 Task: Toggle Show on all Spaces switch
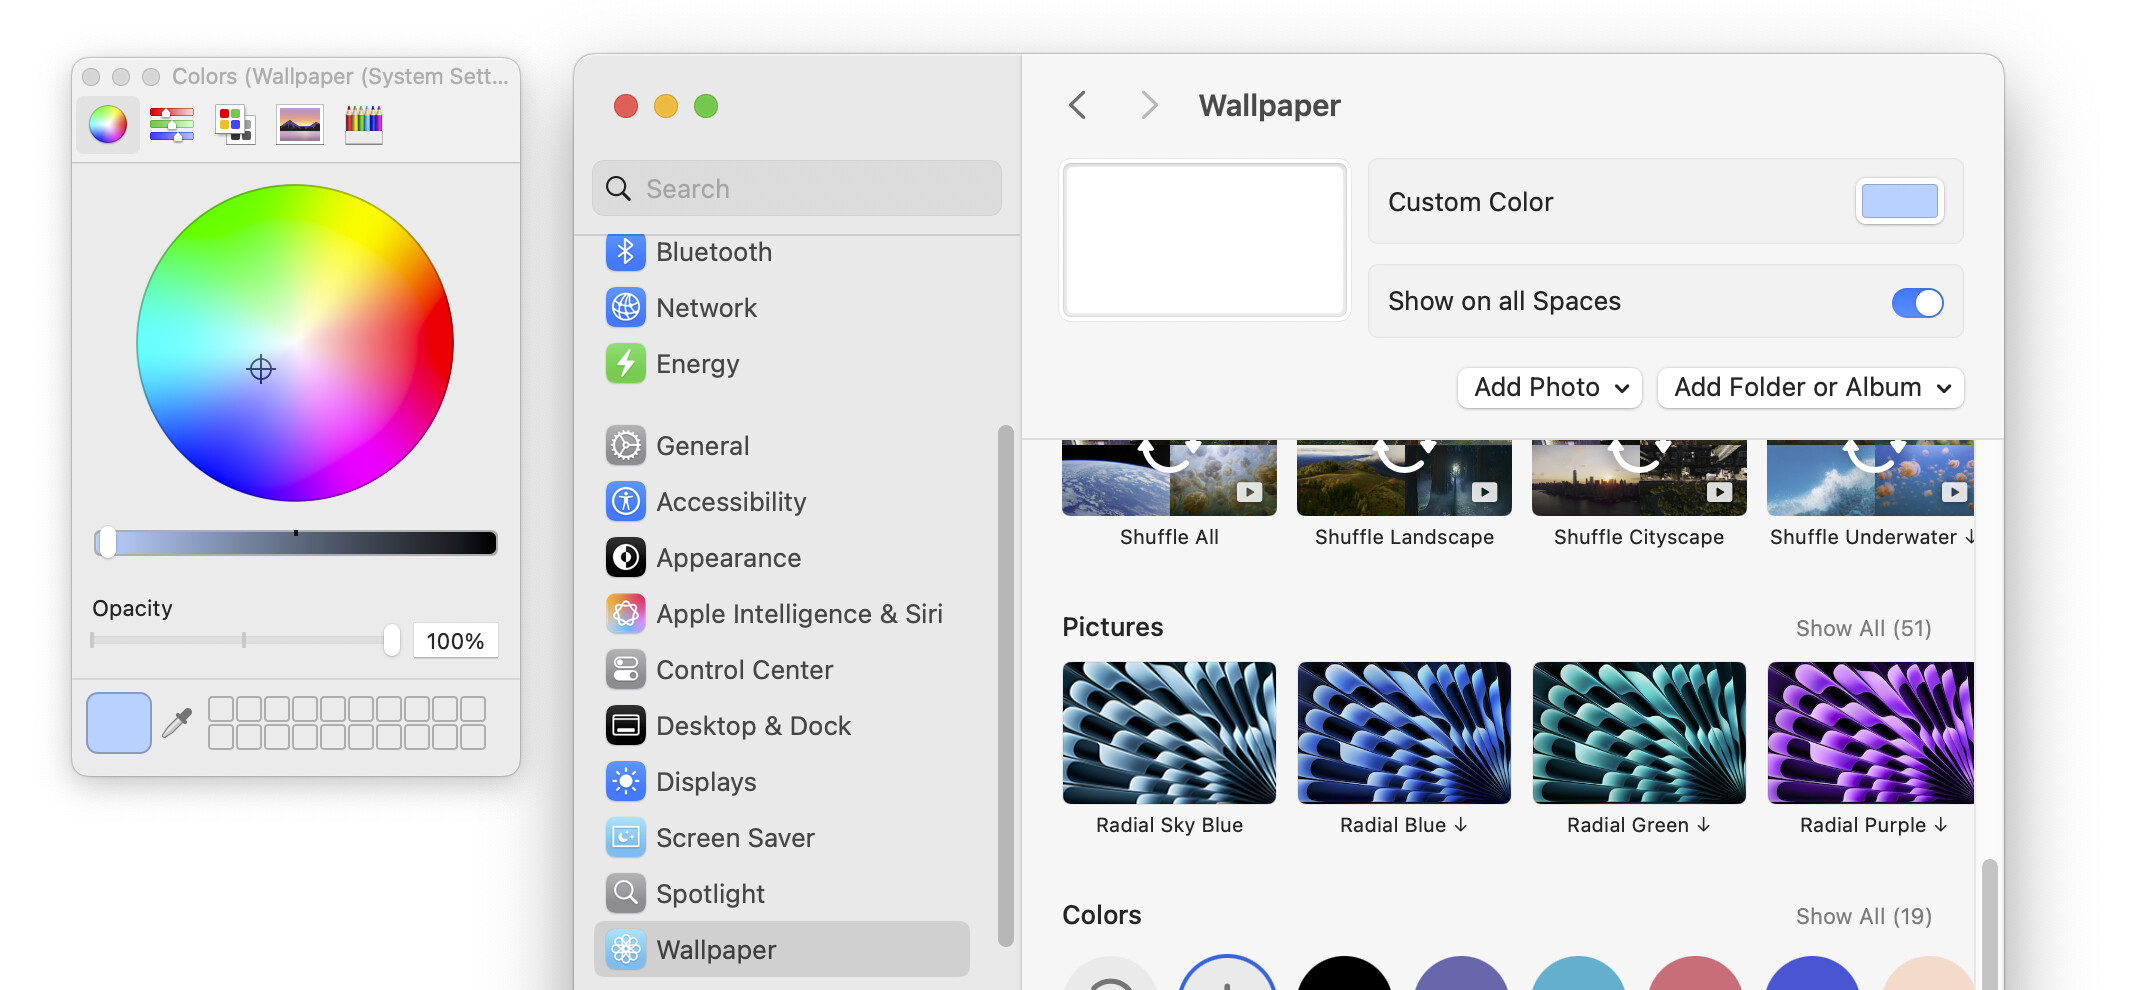[x=1917, y=302]
